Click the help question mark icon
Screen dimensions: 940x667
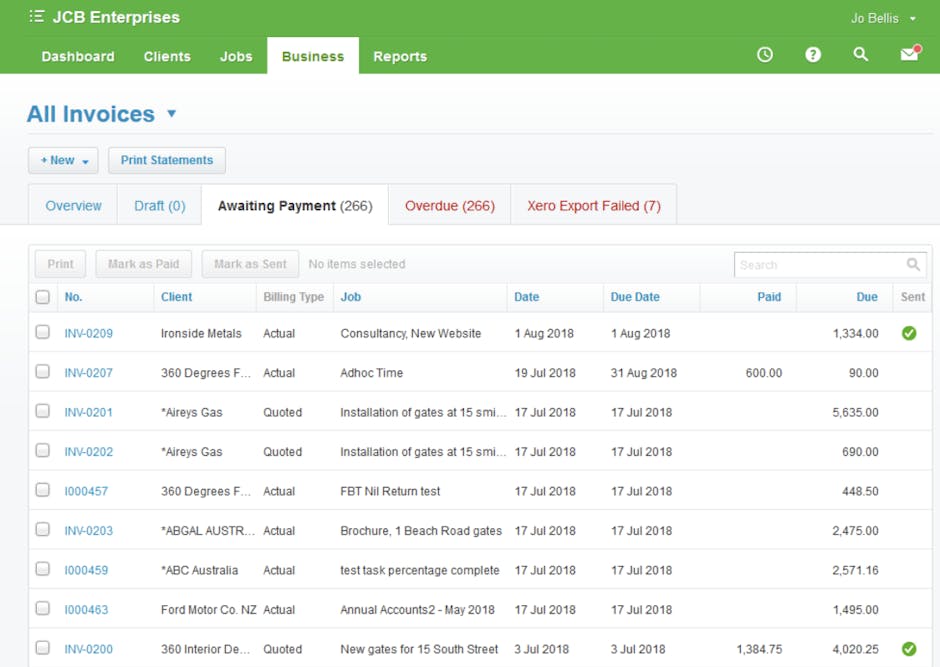tap(813, 55)
